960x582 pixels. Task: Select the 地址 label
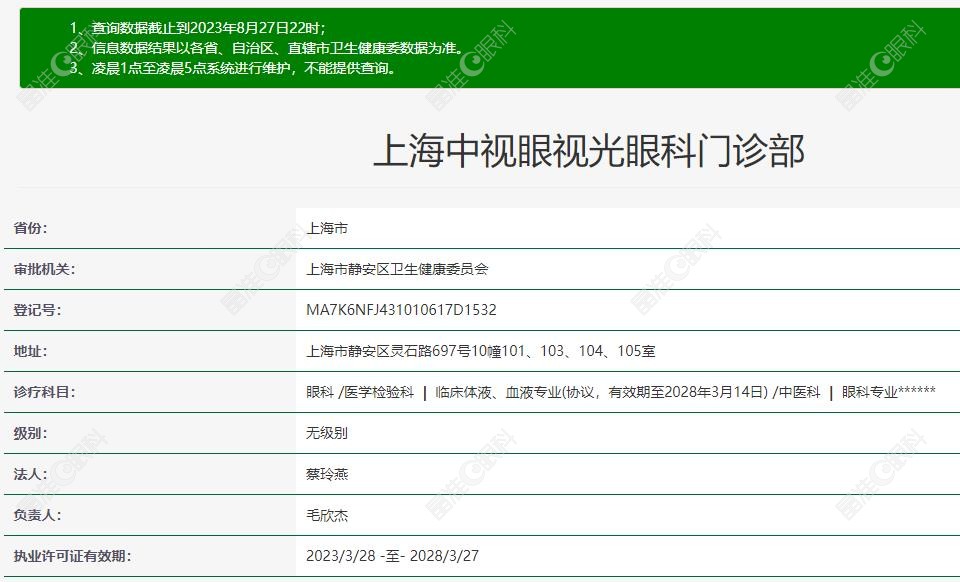(x=30, y=351)
